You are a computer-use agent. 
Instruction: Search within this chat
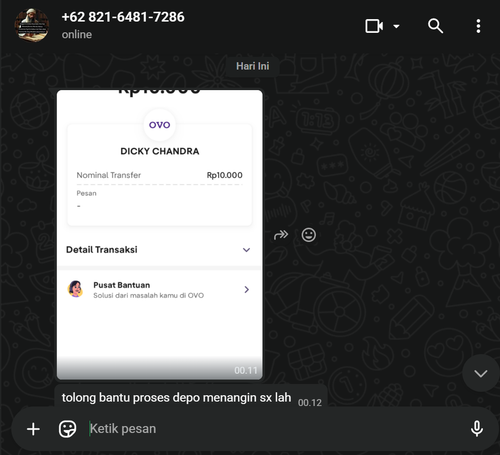point(435,26)
